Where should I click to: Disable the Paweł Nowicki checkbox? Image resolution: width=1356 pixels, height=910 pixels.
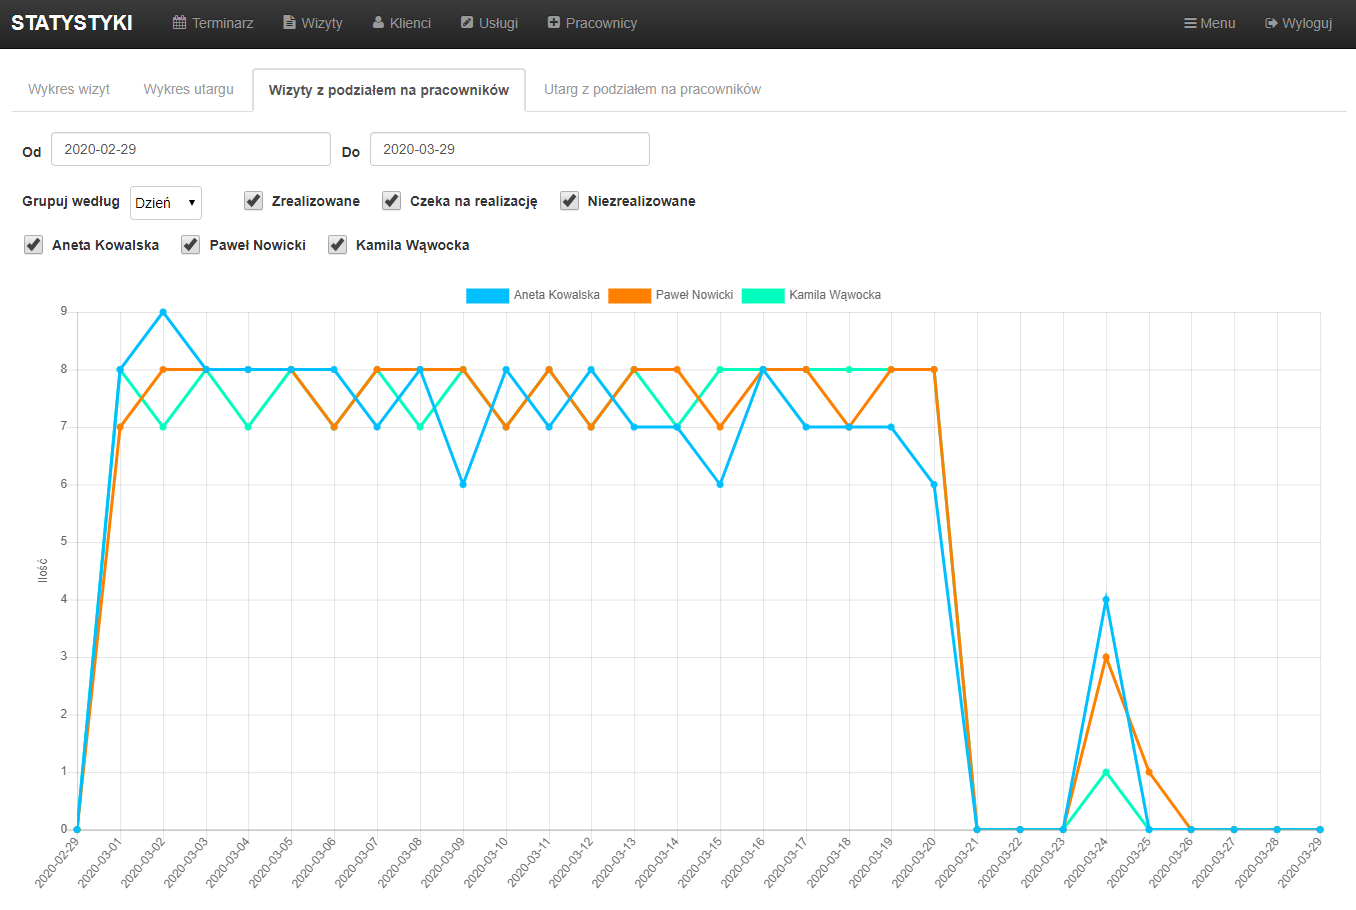(x=191, y=245)
